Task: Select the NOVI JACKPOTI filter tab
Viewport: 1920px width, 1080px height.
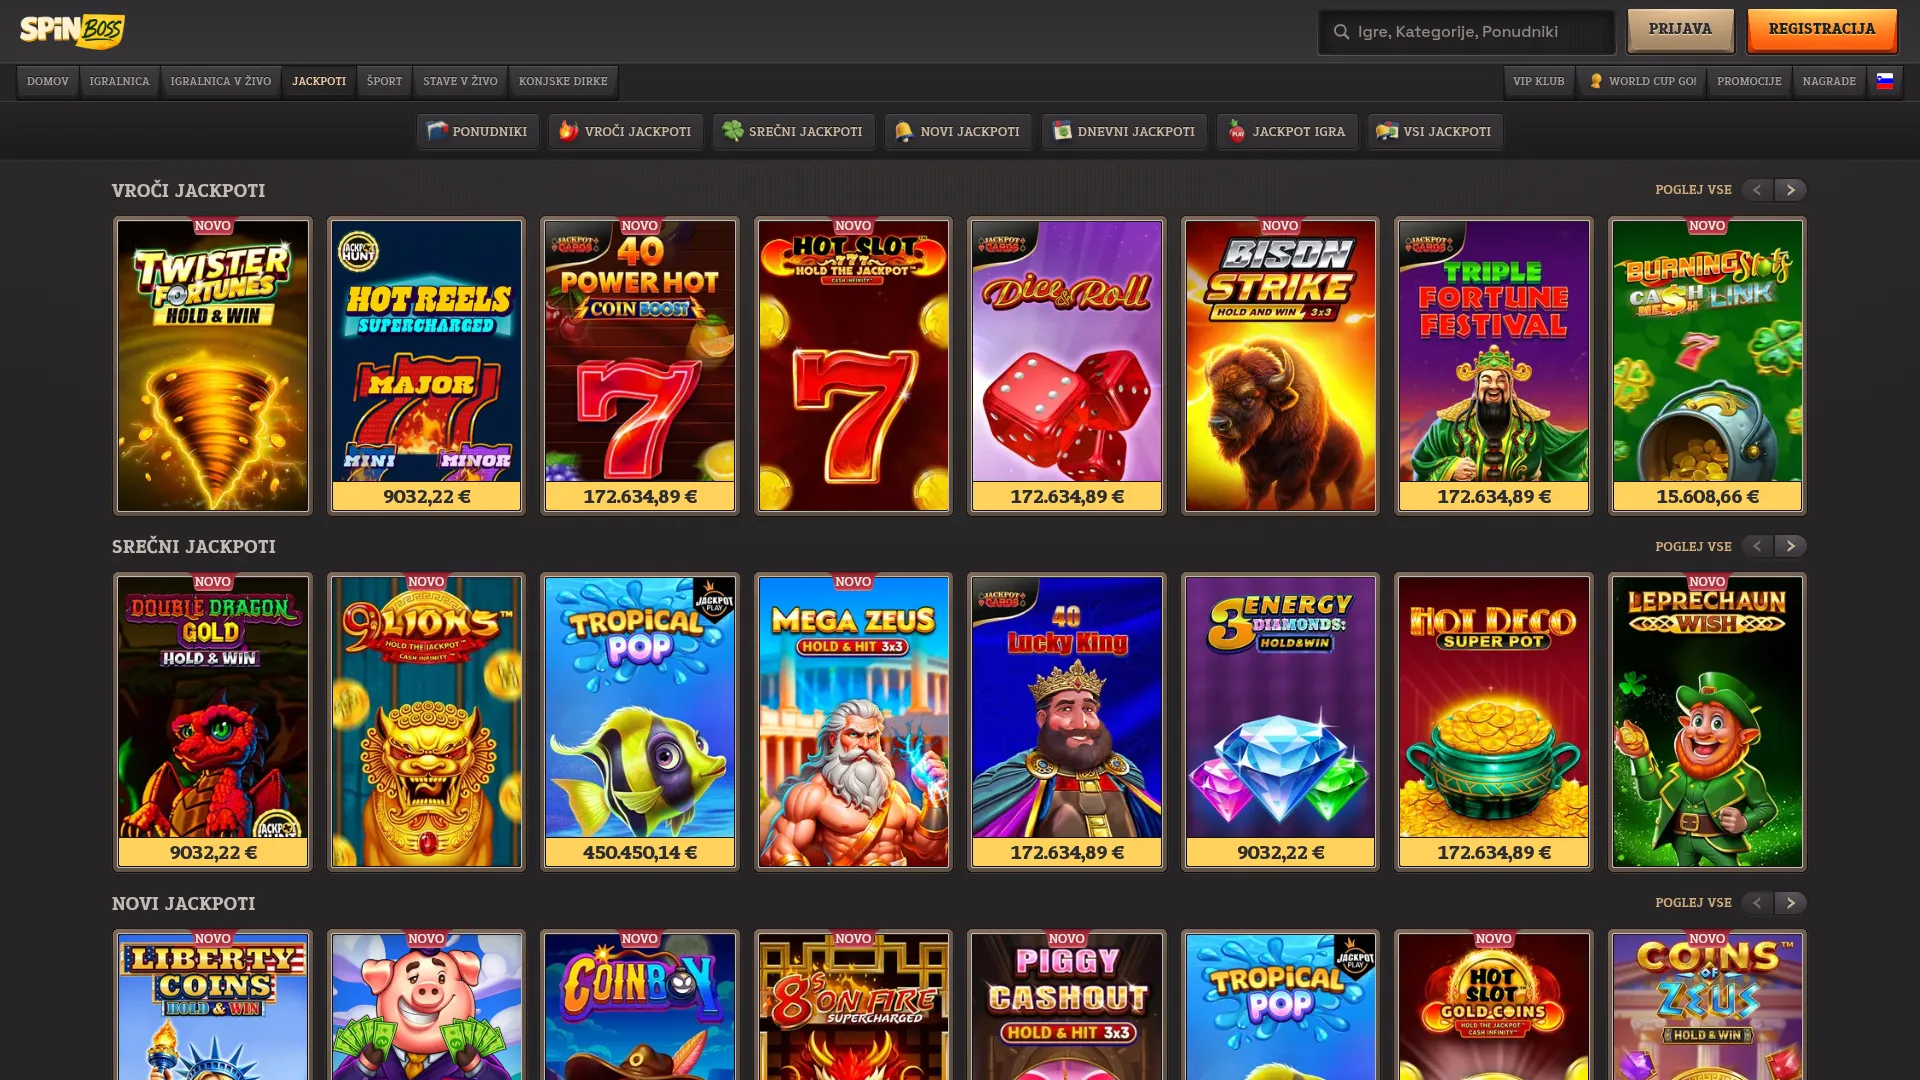Action: click(x=958, y=131)
